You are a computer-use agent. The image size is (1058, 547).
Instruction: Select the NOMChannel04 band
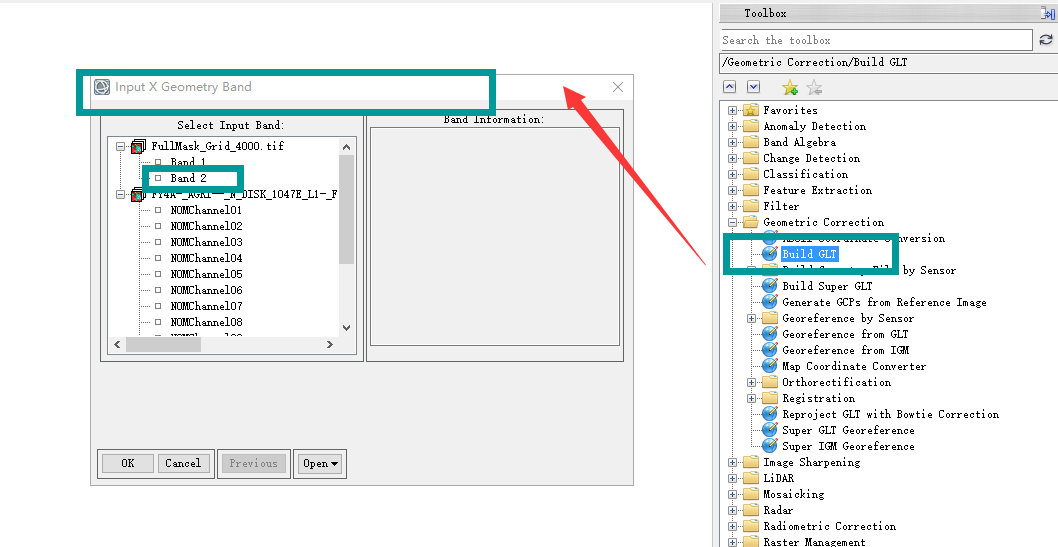point(206,258)
